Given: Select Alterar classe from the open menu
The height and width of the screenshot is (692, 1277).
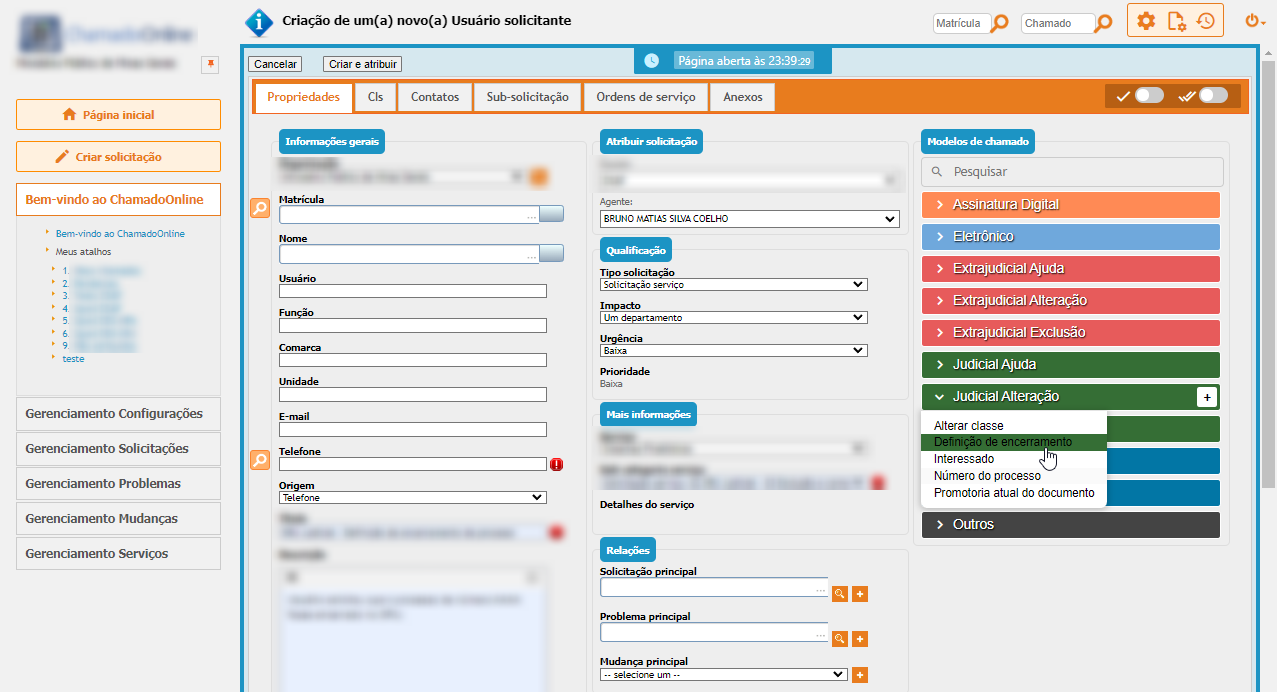Looking at the screenshot, I should coord(1014,426).
